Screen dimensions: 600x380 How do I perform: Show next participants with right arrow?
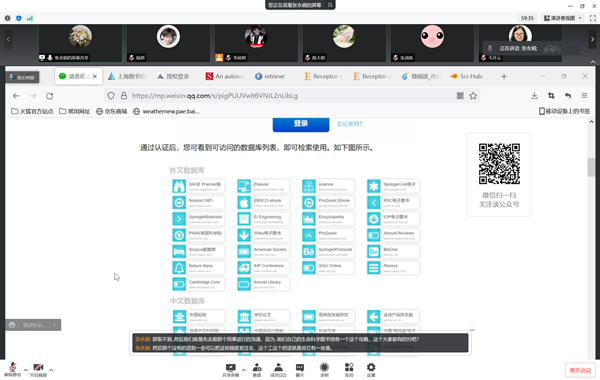click(592, 39)
